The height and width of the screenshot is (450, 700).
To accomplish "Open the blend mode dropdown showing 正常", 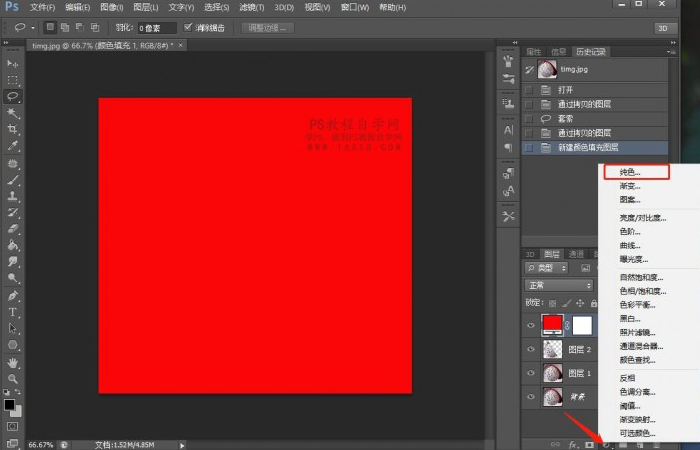I will 560,285.
